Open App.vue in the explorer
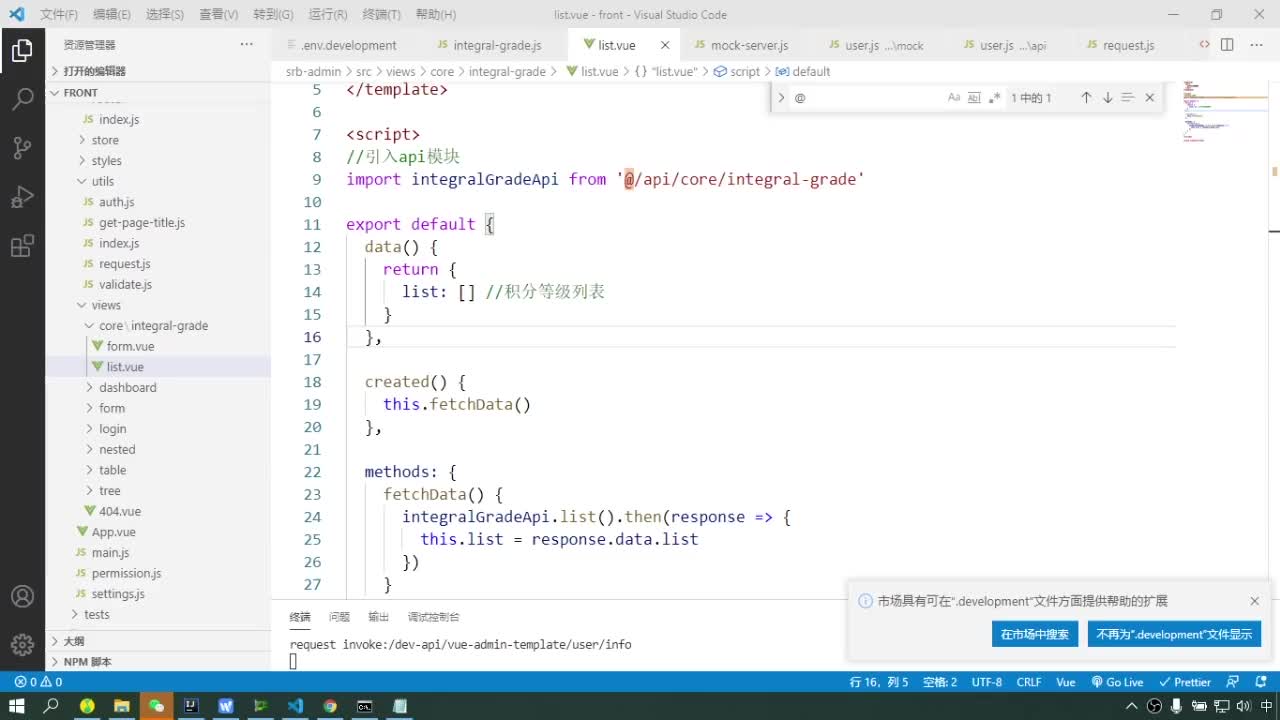This screenshot has height=720, width=1280. click(x=158, y=532)
